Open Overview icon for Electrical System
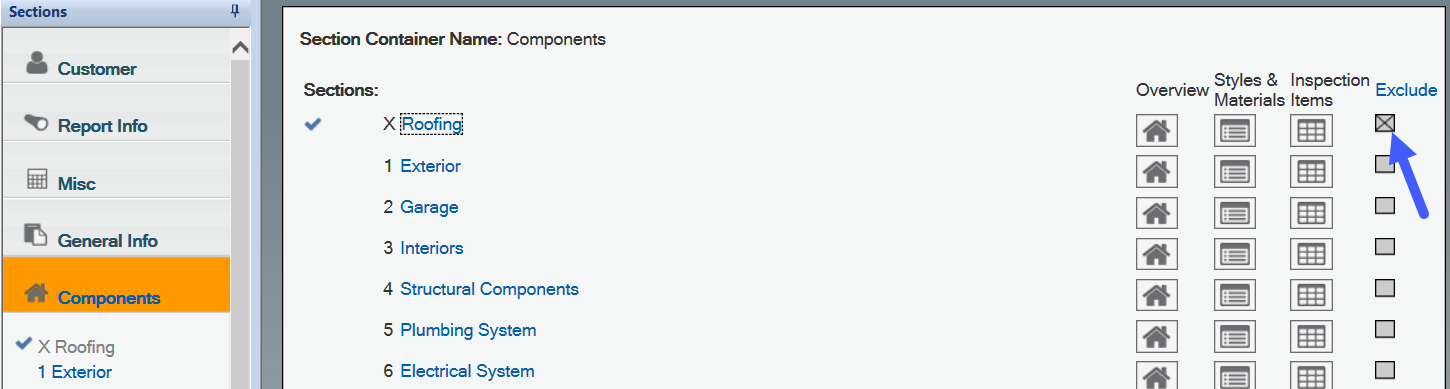The width and height of the screenshot is (1450, 389). click(x=1156, y=375)
